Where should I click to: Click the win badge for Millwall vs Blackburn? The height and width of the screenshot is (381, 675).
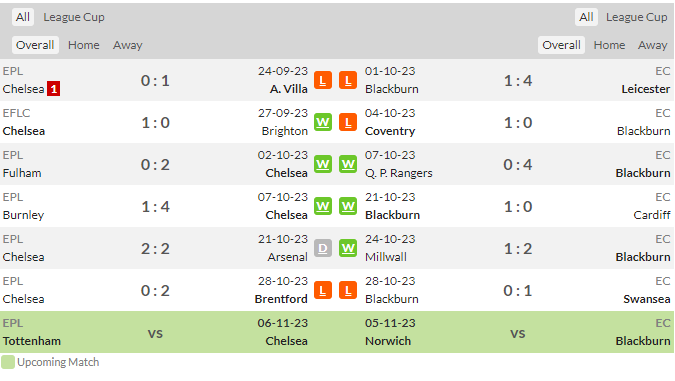348,248
